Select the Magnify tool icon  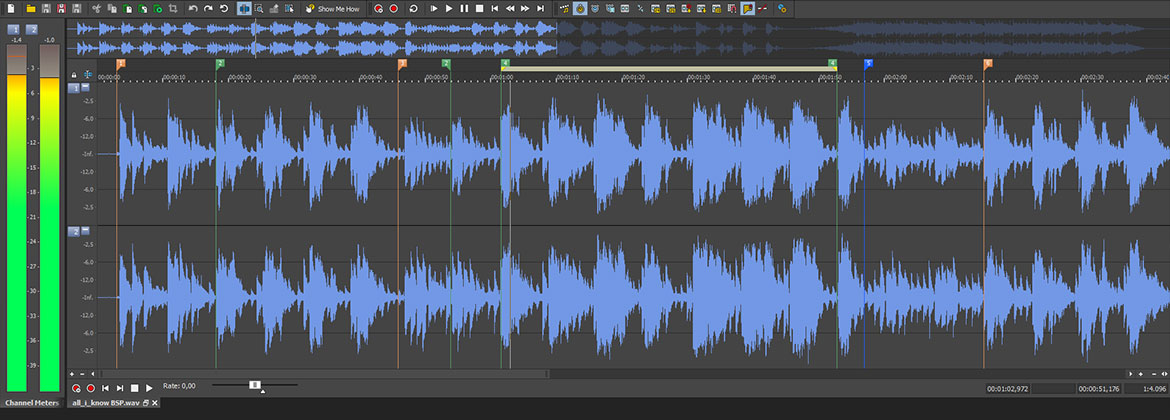click(259, 8)
